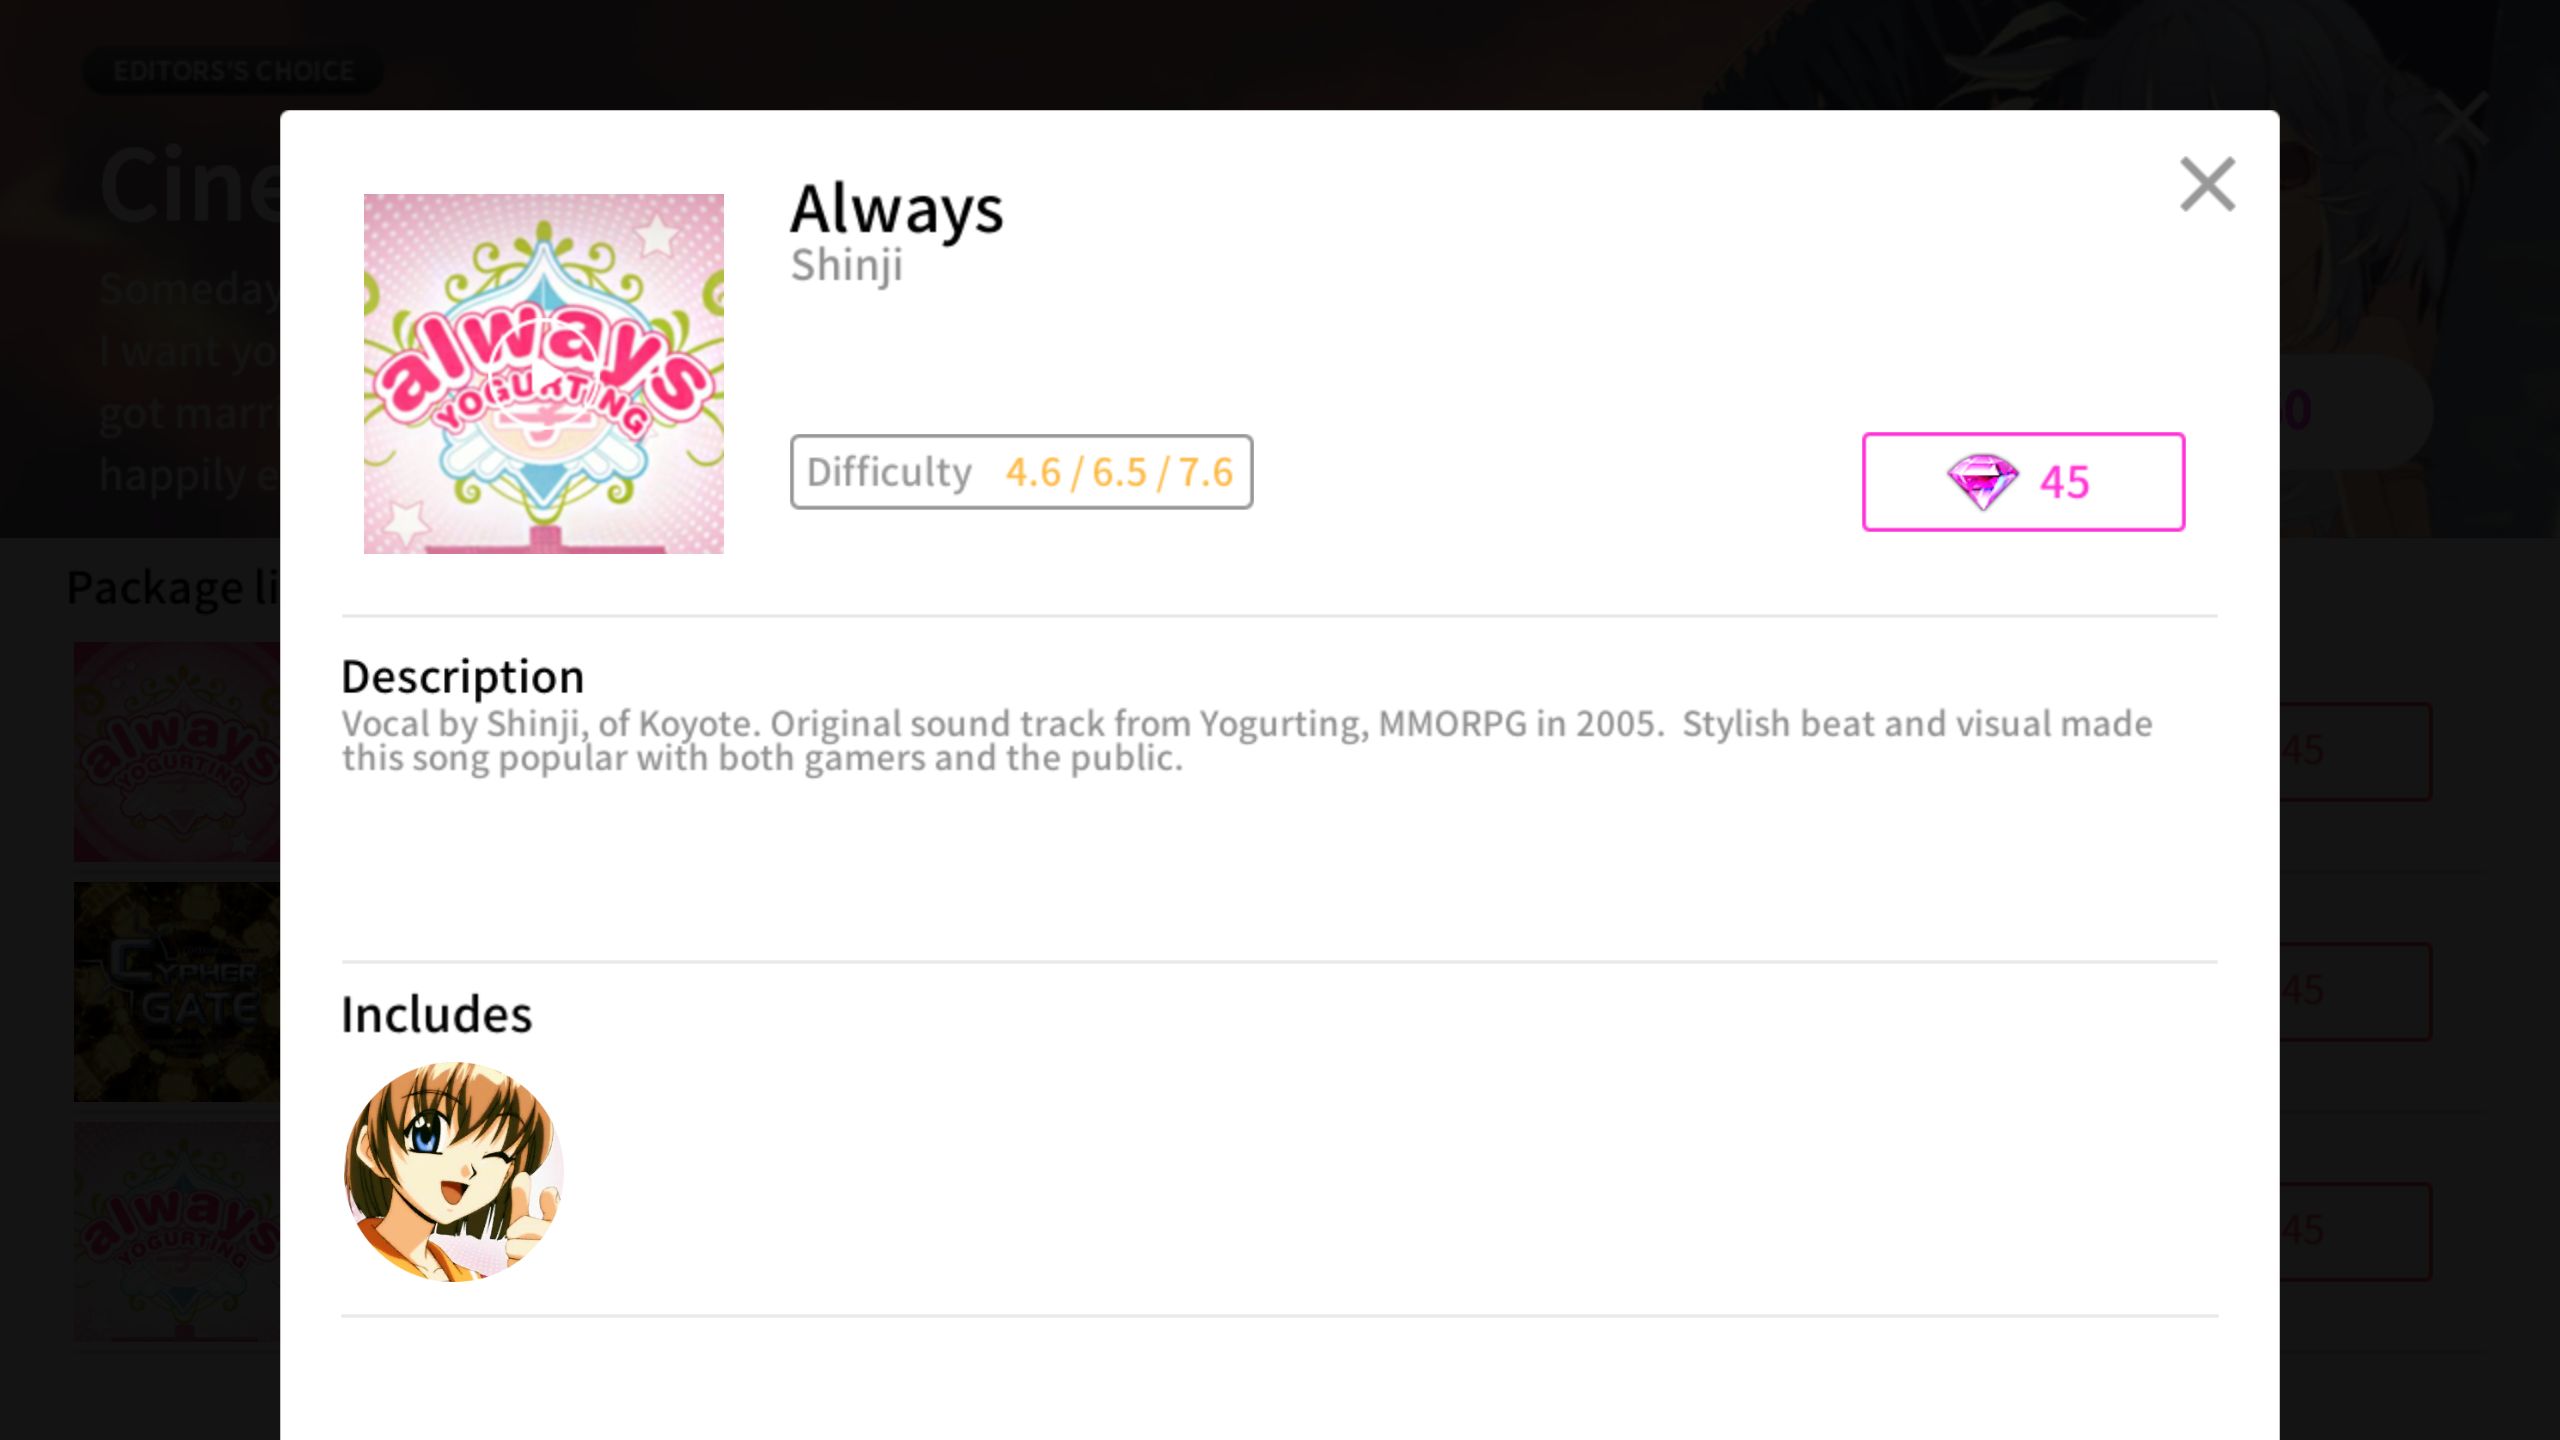Click the dimmed background X icon
The width and height of the screenshot is (2560, 1440).
pyautogui.click(x=2462, y=120)
